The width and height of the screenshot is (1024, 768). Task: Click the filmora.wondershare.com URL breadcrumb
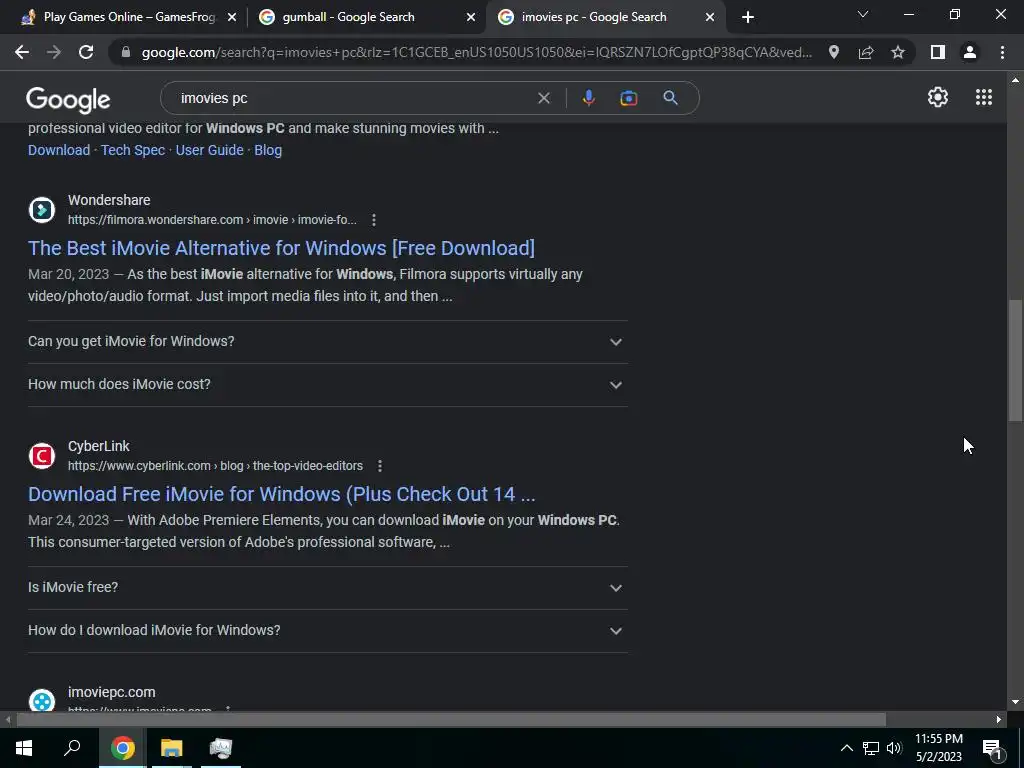point(212,220)
